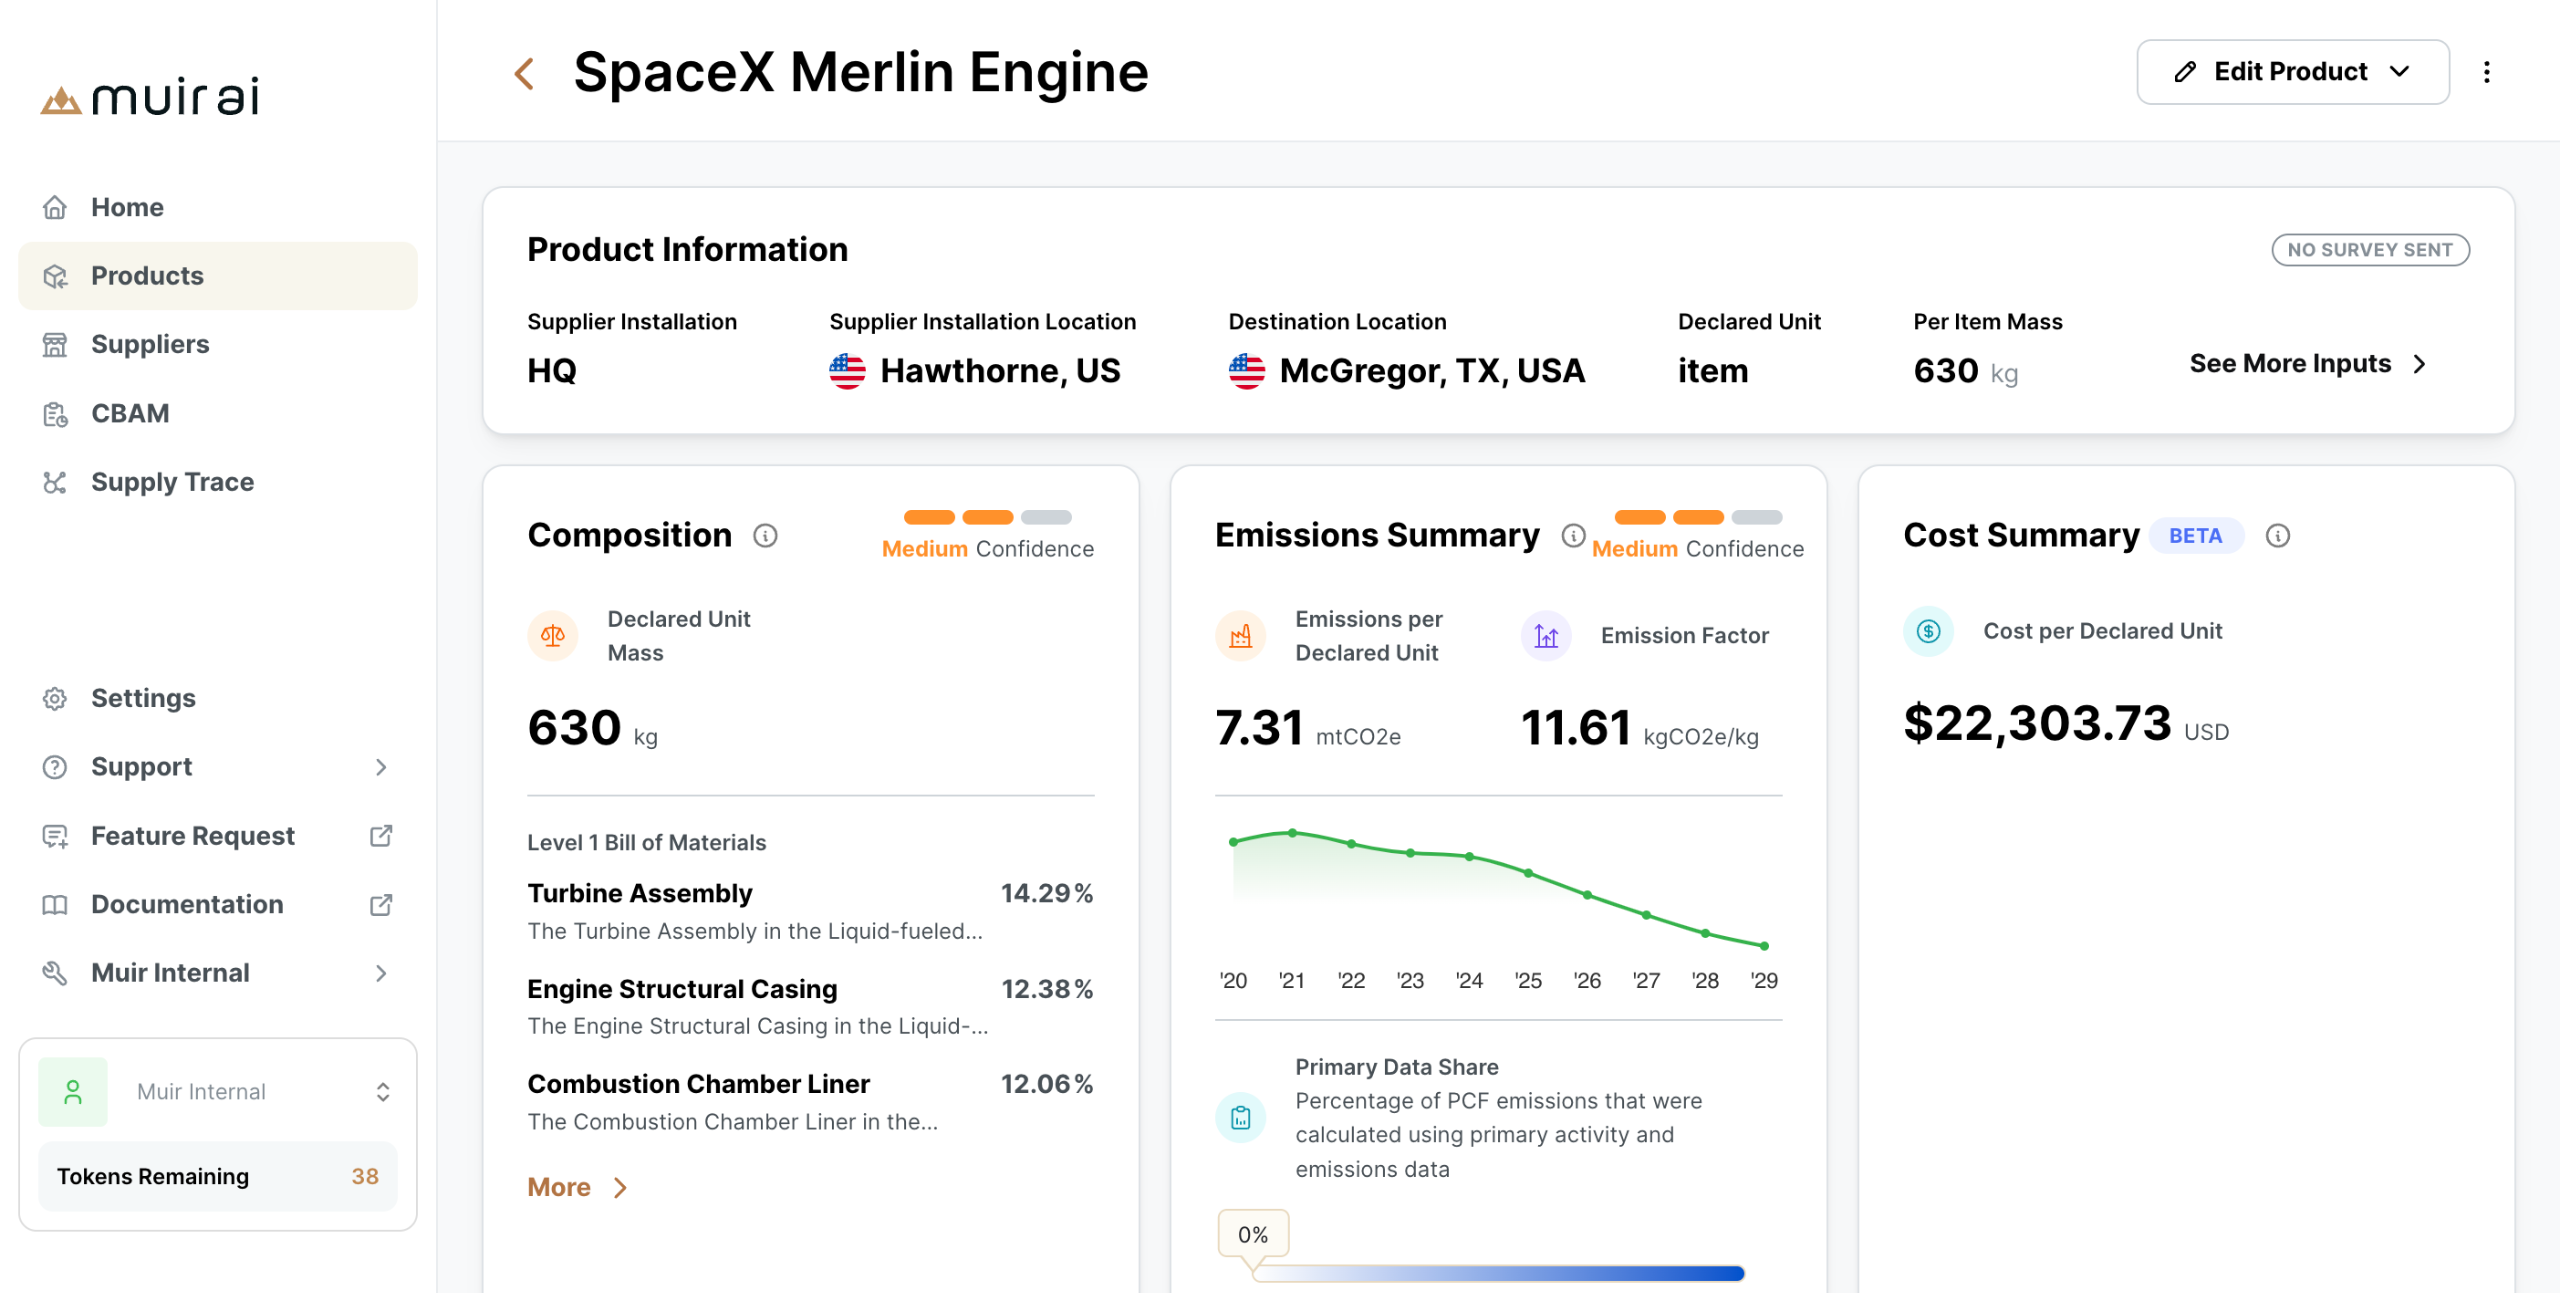Go to Suppliers in sidebar

(150, 344)
